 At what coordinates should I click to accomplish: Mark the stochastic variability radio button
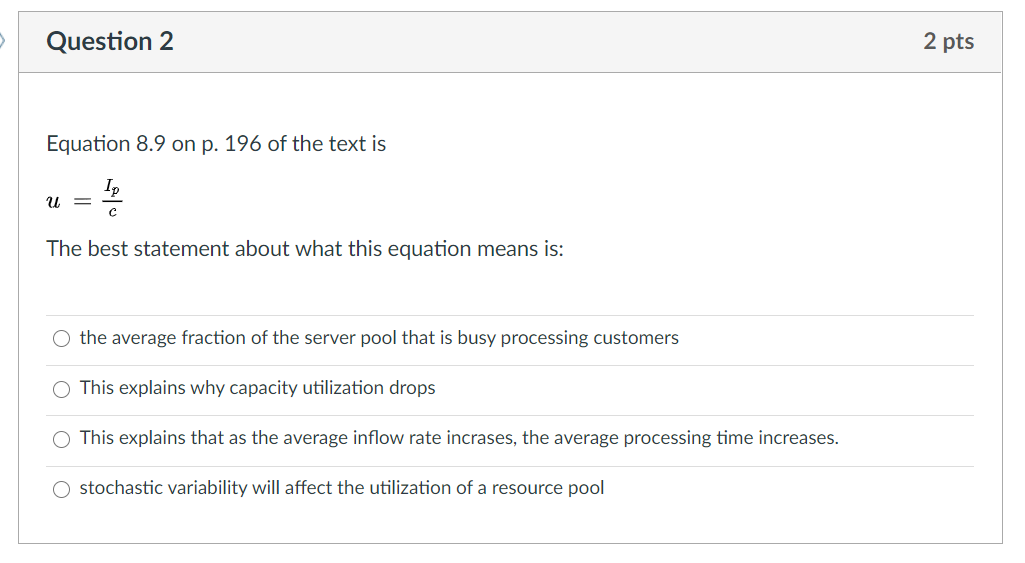click(62, 489)
